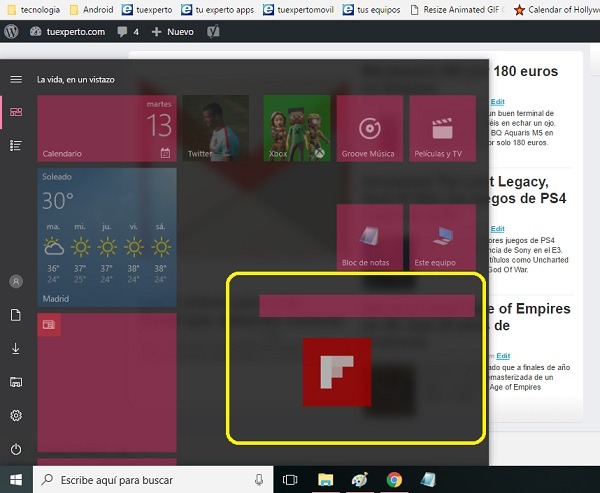Image resolution: width=600 pixels, height=493 pixels.
Task: Open Notepad from the taskbar
Action: [428, 480]
